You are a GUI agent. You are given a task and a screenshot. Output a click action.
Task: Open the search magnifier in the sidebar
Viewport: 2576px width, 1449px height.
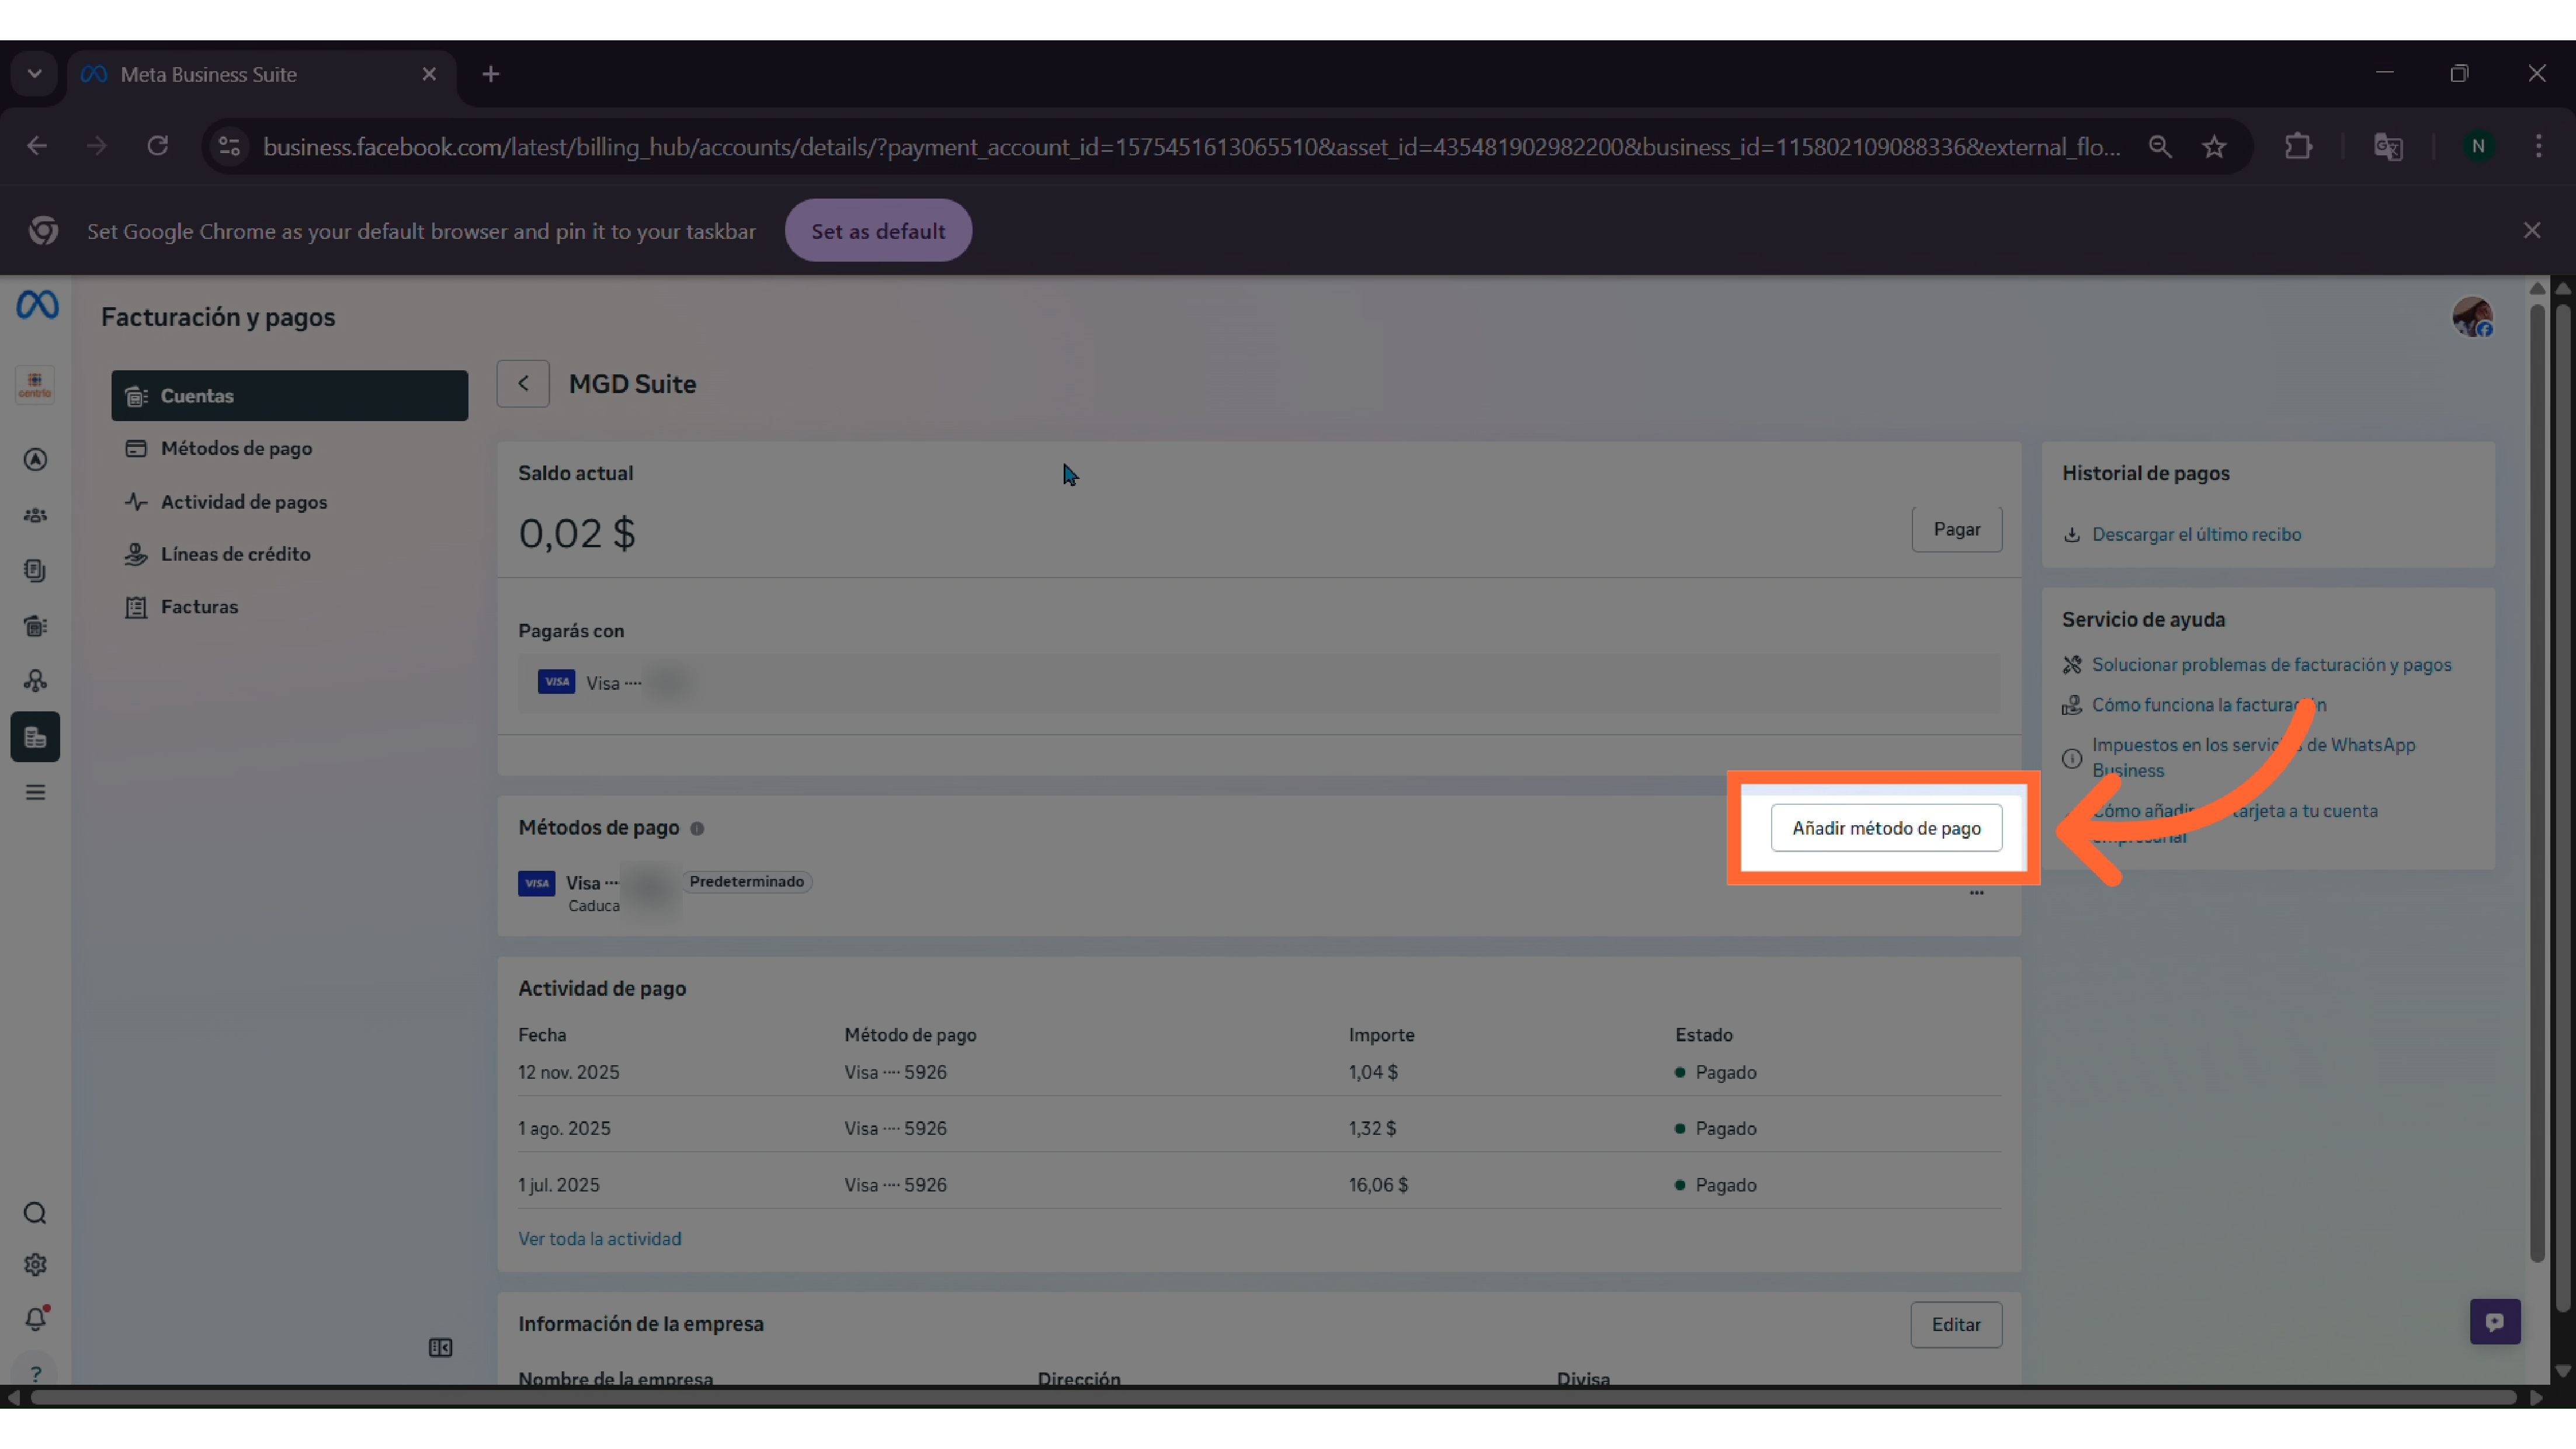(35, 1213)
